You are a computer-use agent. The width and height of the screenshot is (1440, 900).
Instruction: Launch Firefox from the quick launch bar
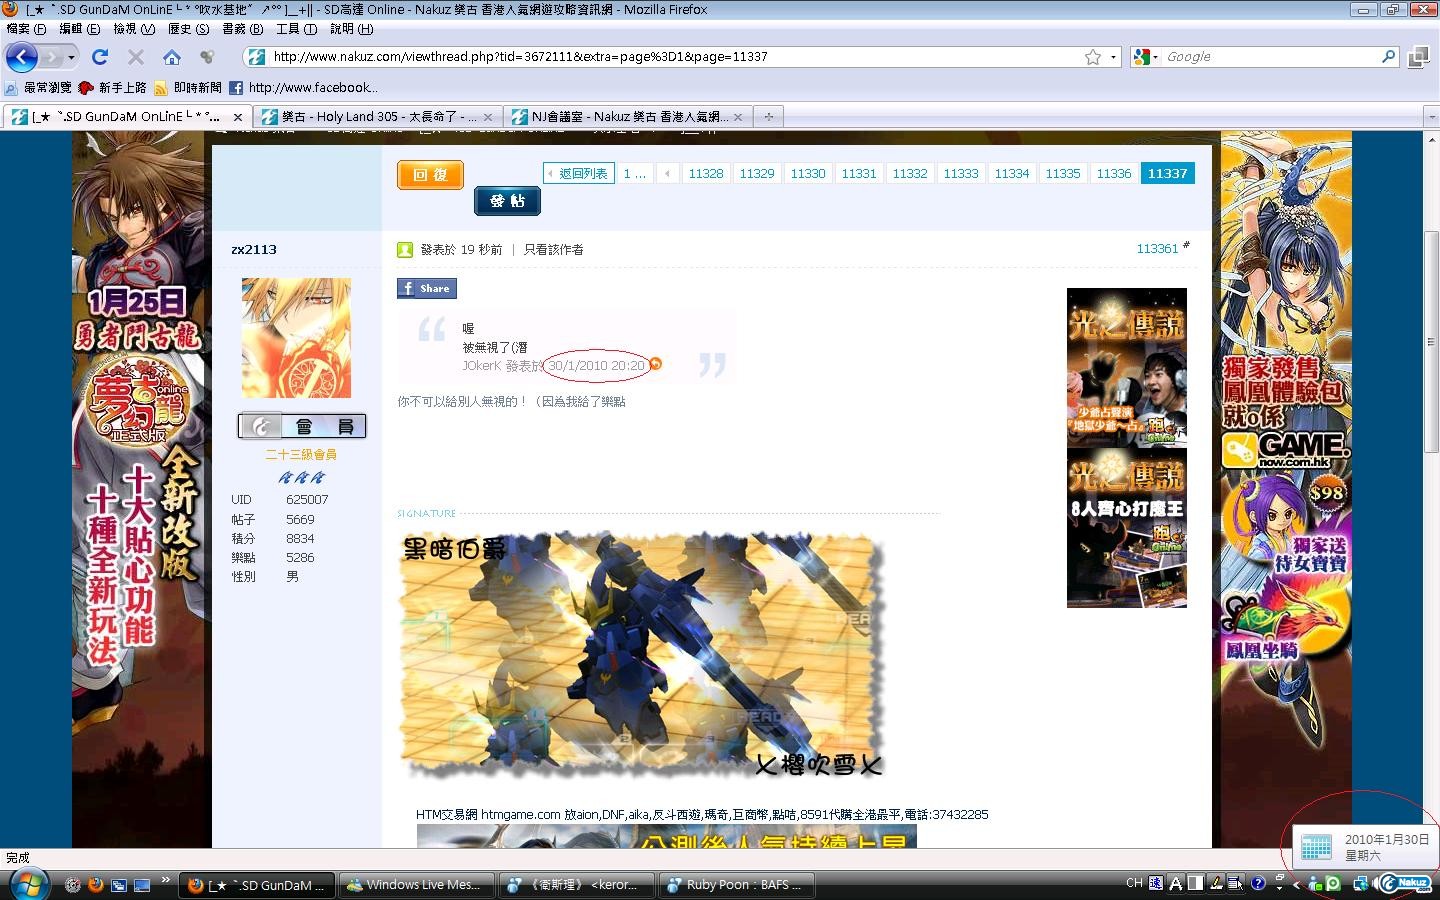[95, 884]
